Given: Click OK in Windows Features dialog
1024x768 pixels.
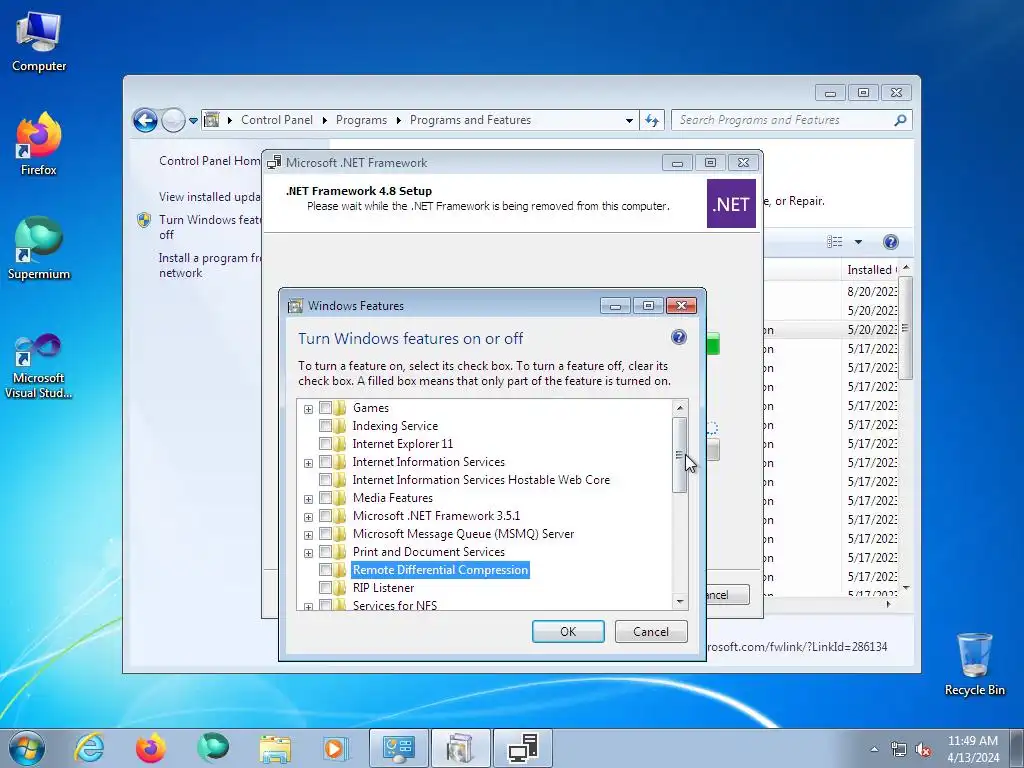Looking at the screenshot, I should click(568, 632).
